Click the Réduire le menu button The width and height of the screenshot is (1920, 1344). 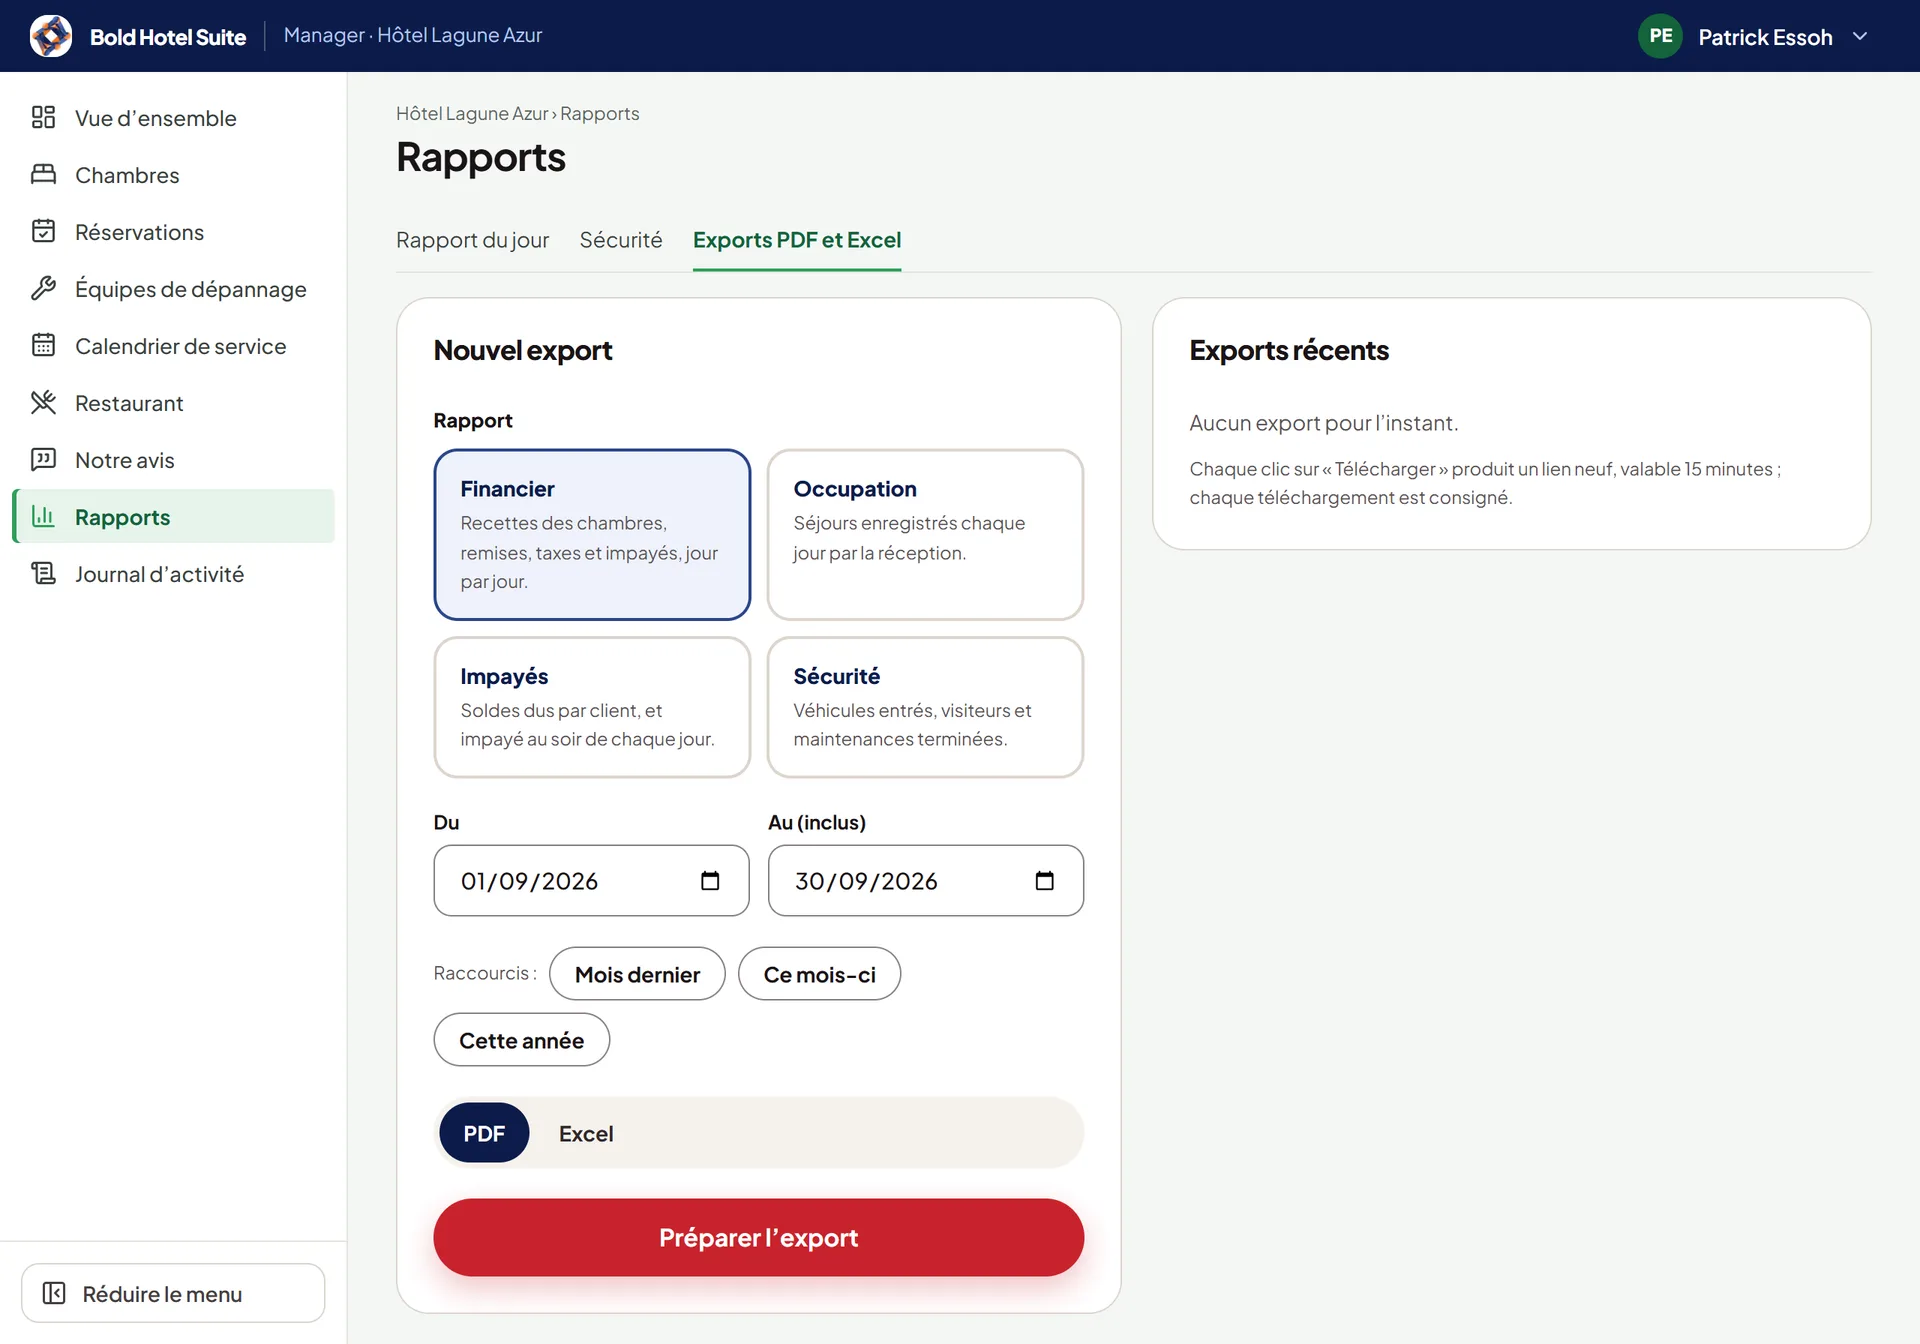[173, 1293]
